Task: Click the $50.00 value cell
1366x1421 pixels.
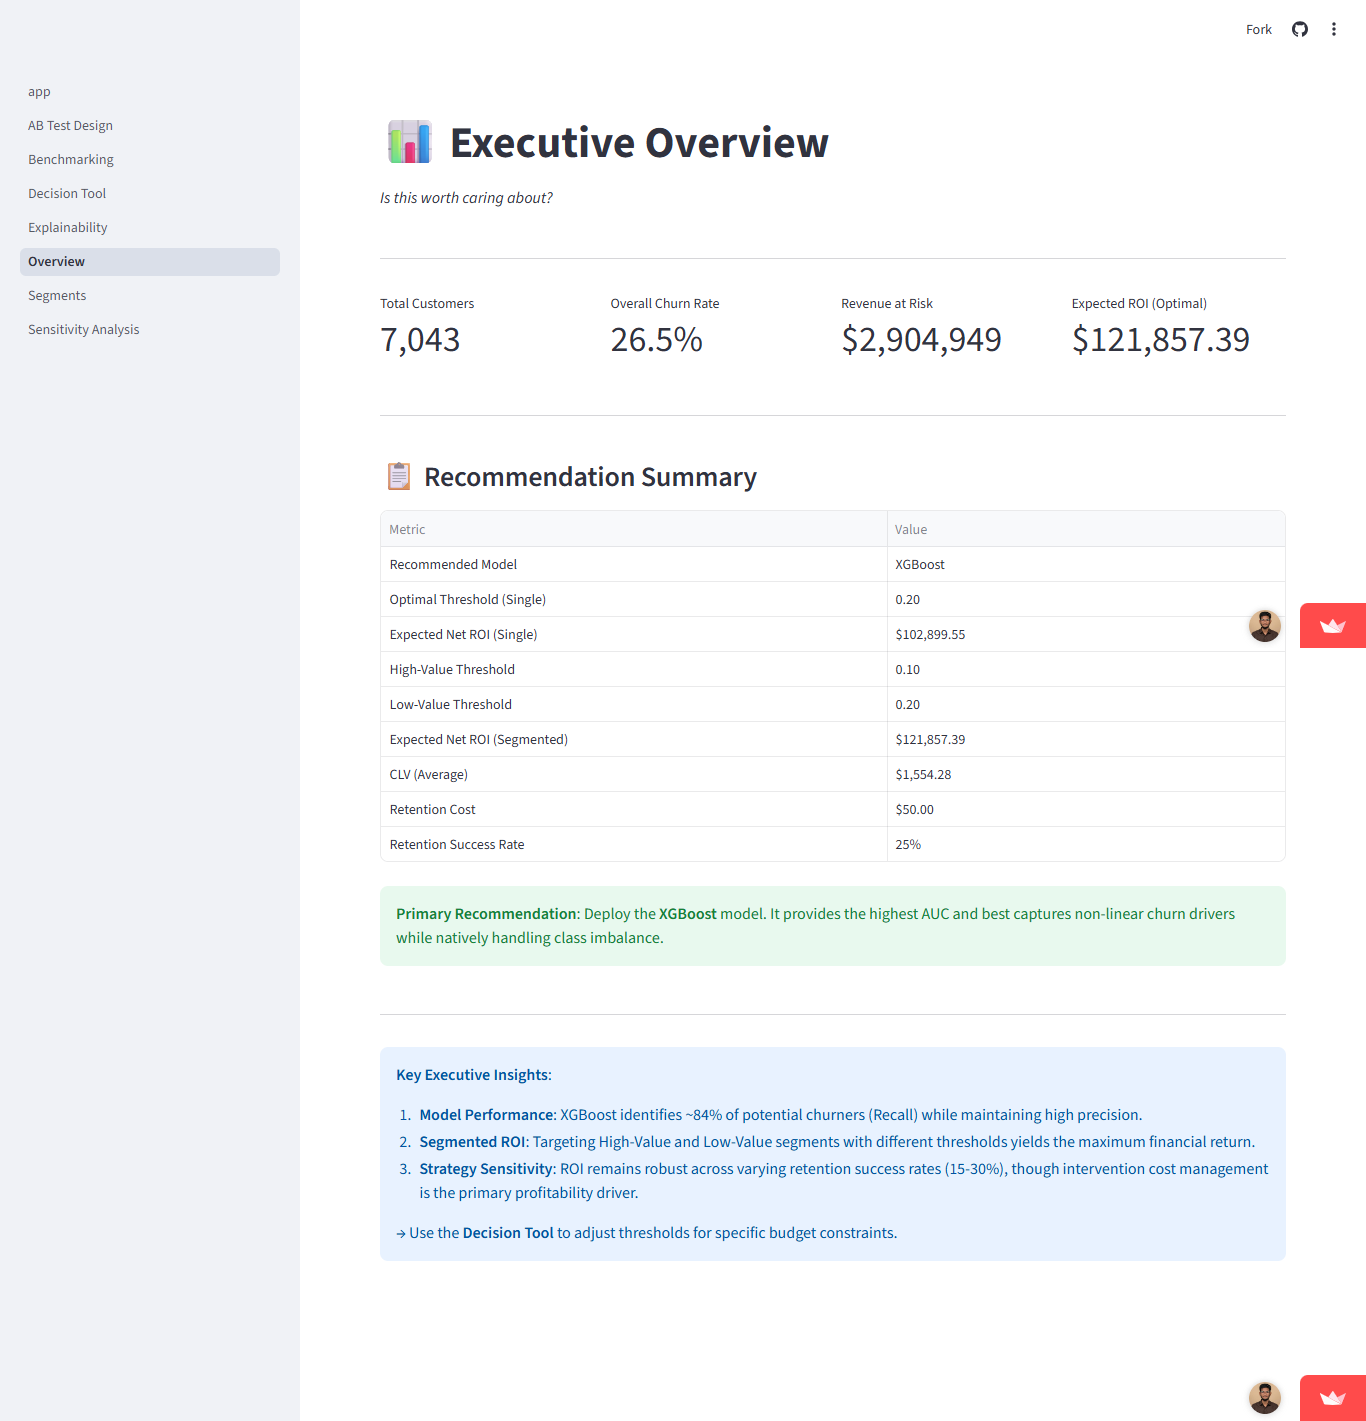Action: (x=1086, y=809)
